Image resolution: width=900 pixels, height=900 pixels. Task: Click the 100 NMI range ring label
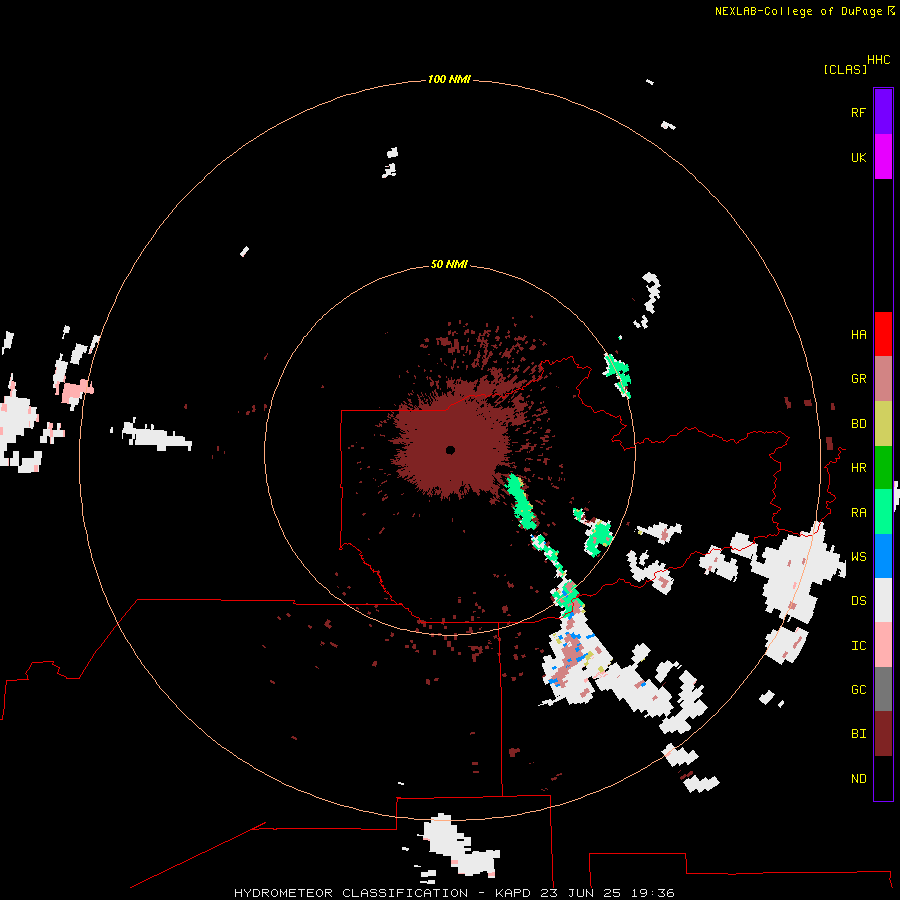pos(449,79)
